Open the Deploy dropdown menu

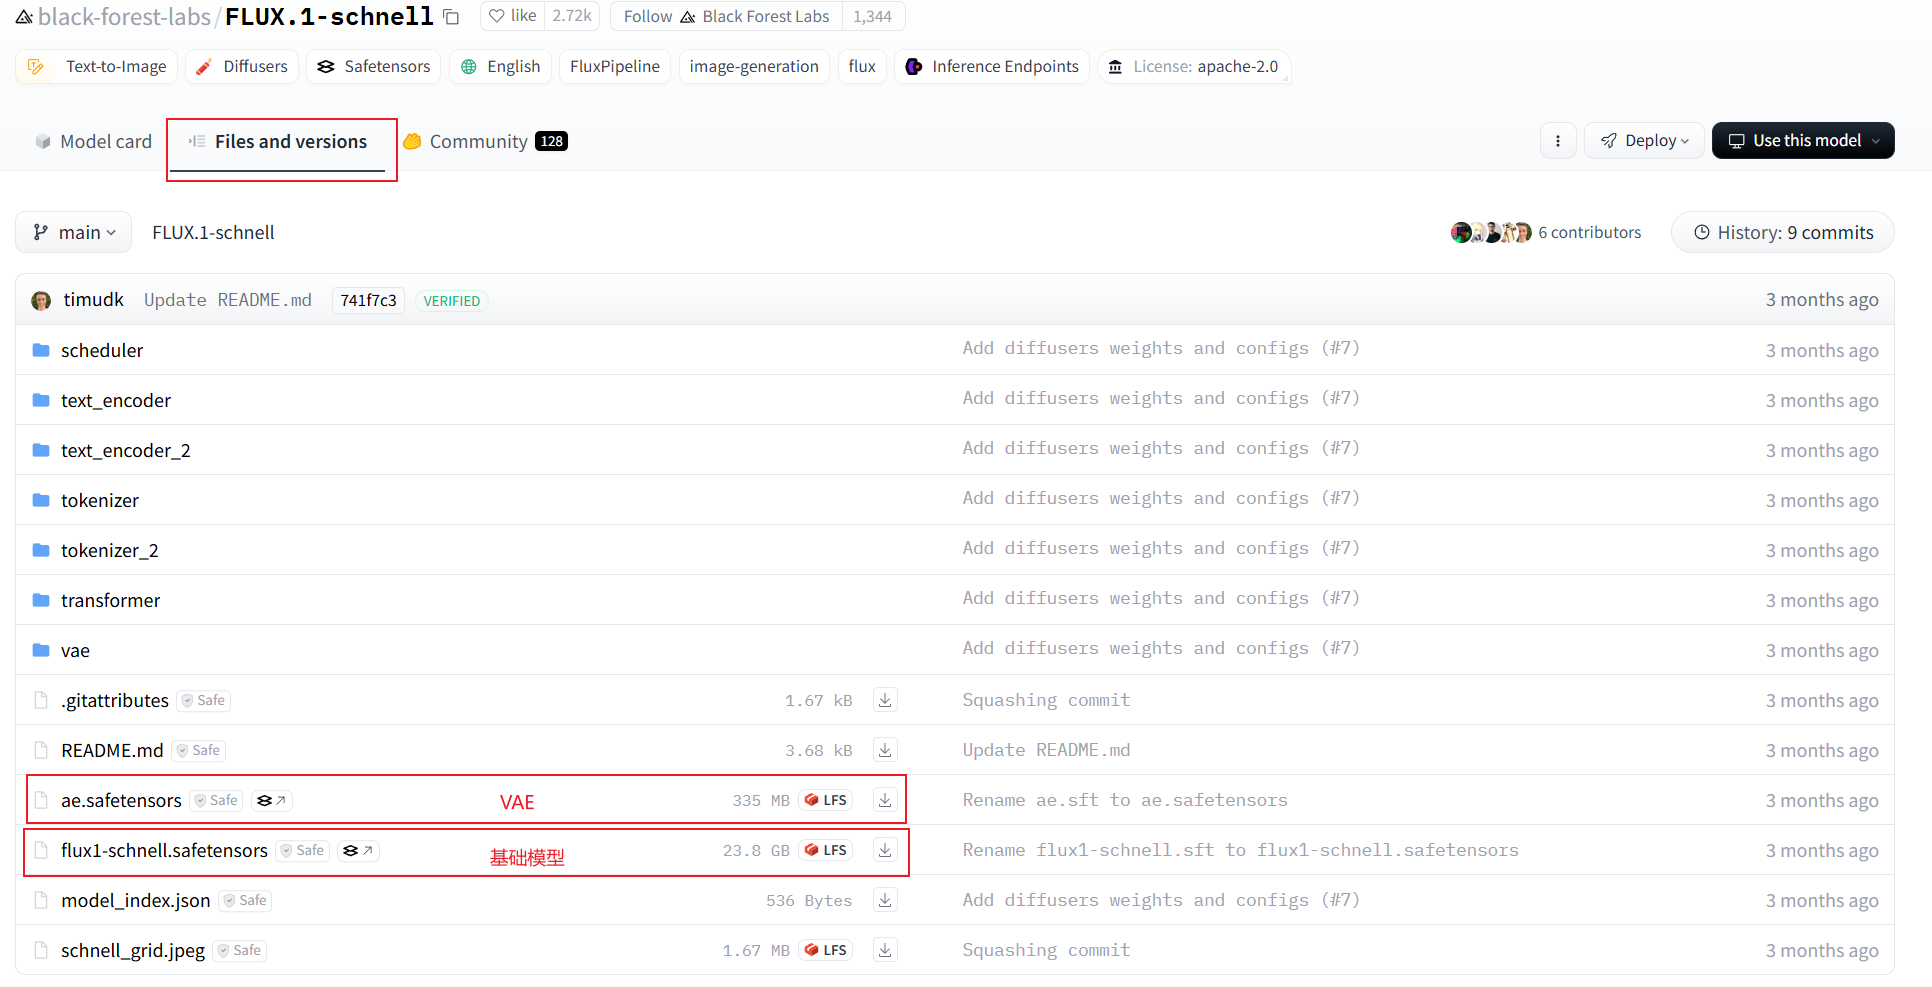click(x=1644, y=141)
